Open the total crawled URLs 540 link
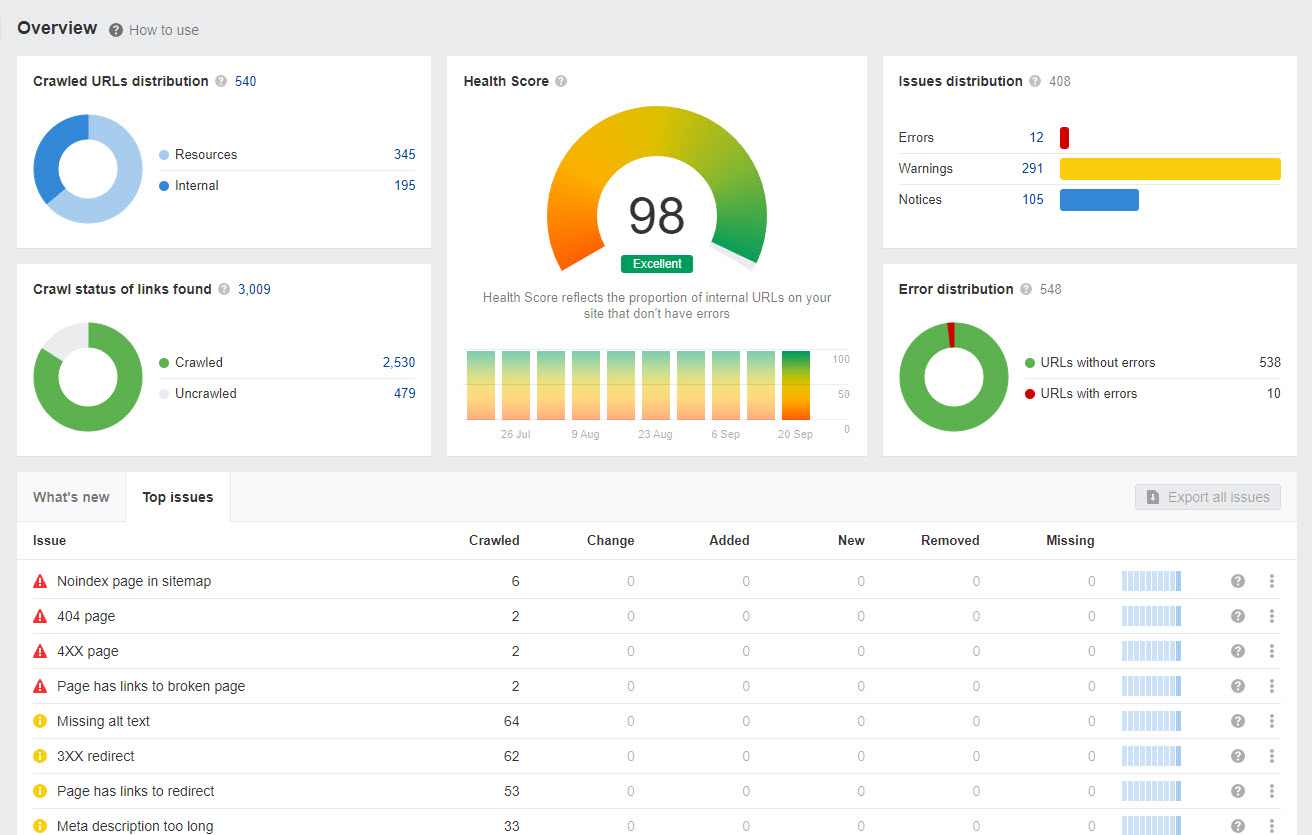 245,81
